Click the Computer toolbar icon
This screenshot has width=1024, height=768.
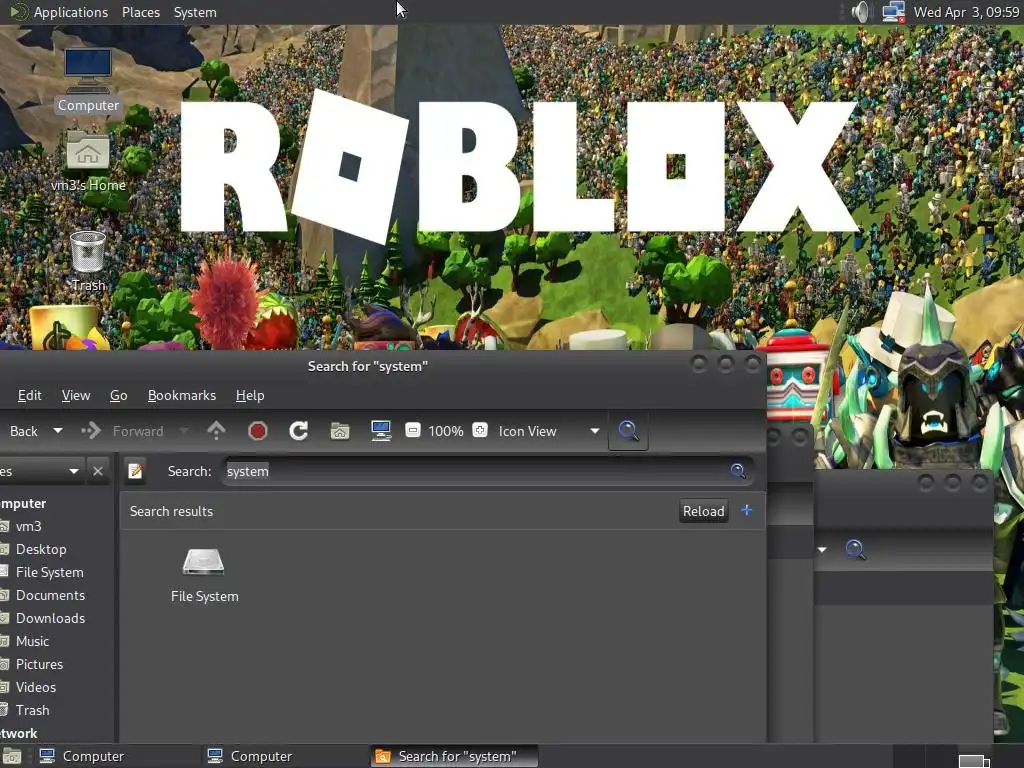[x=381, y=431]
